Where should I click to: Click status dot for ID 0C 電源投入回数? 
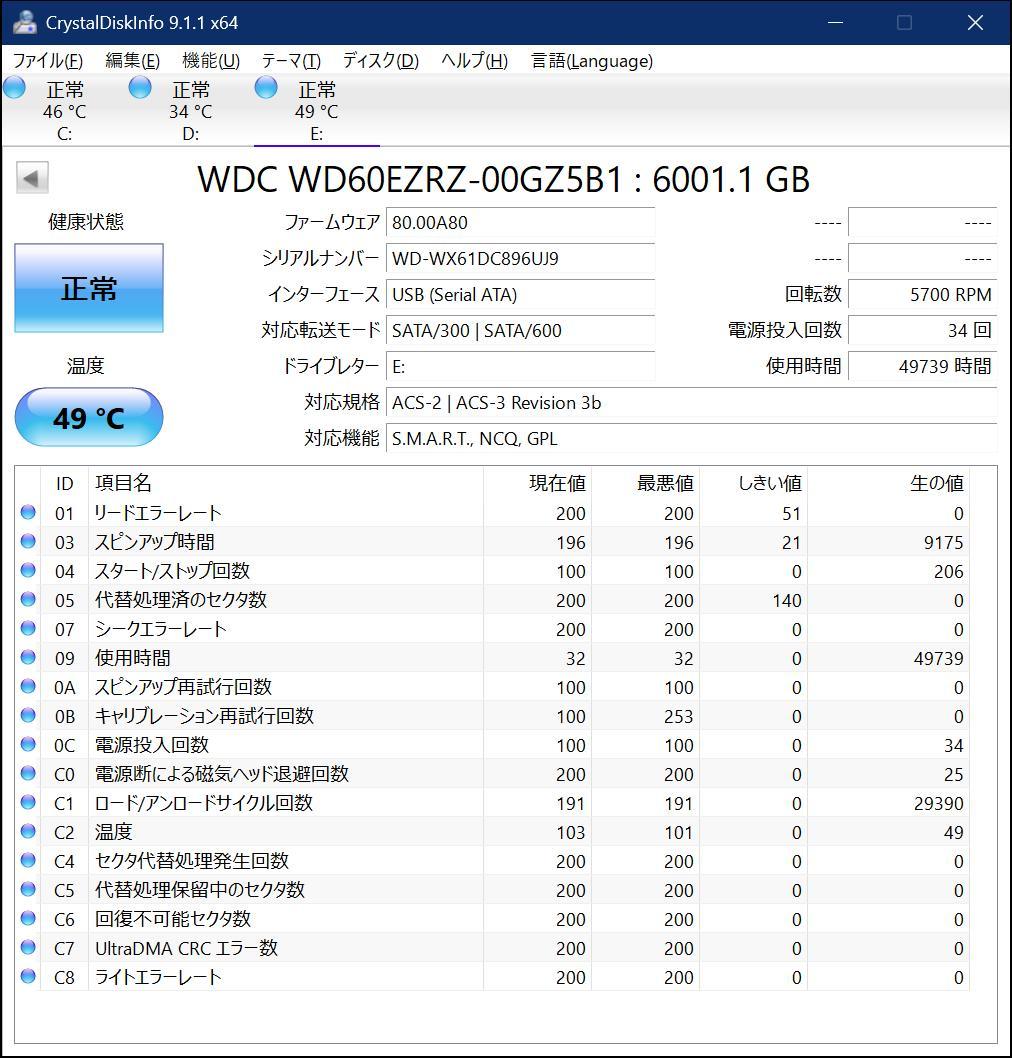28,744
